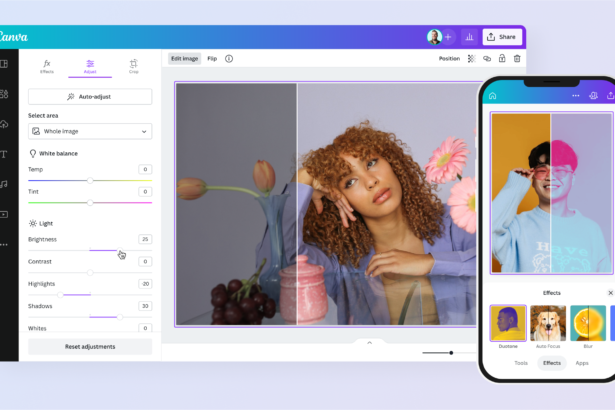The width and height of the screenshot is (615, 410).
Task: Click the Temp slider handle
Action: 90,180
